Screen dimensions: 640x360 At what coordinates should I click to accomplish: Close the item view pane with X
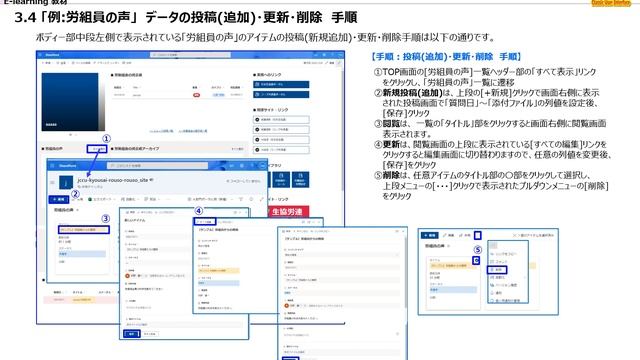[x=319, y=222]
